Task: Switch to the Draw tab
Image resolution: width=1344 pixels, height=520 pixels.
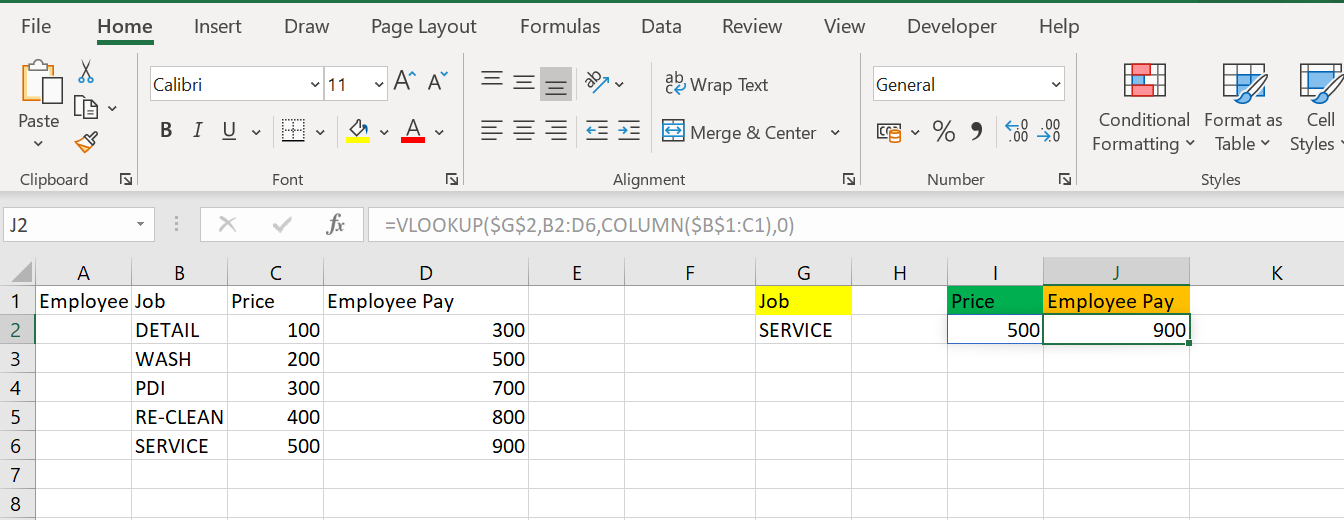Action: [x=306, y=27]
